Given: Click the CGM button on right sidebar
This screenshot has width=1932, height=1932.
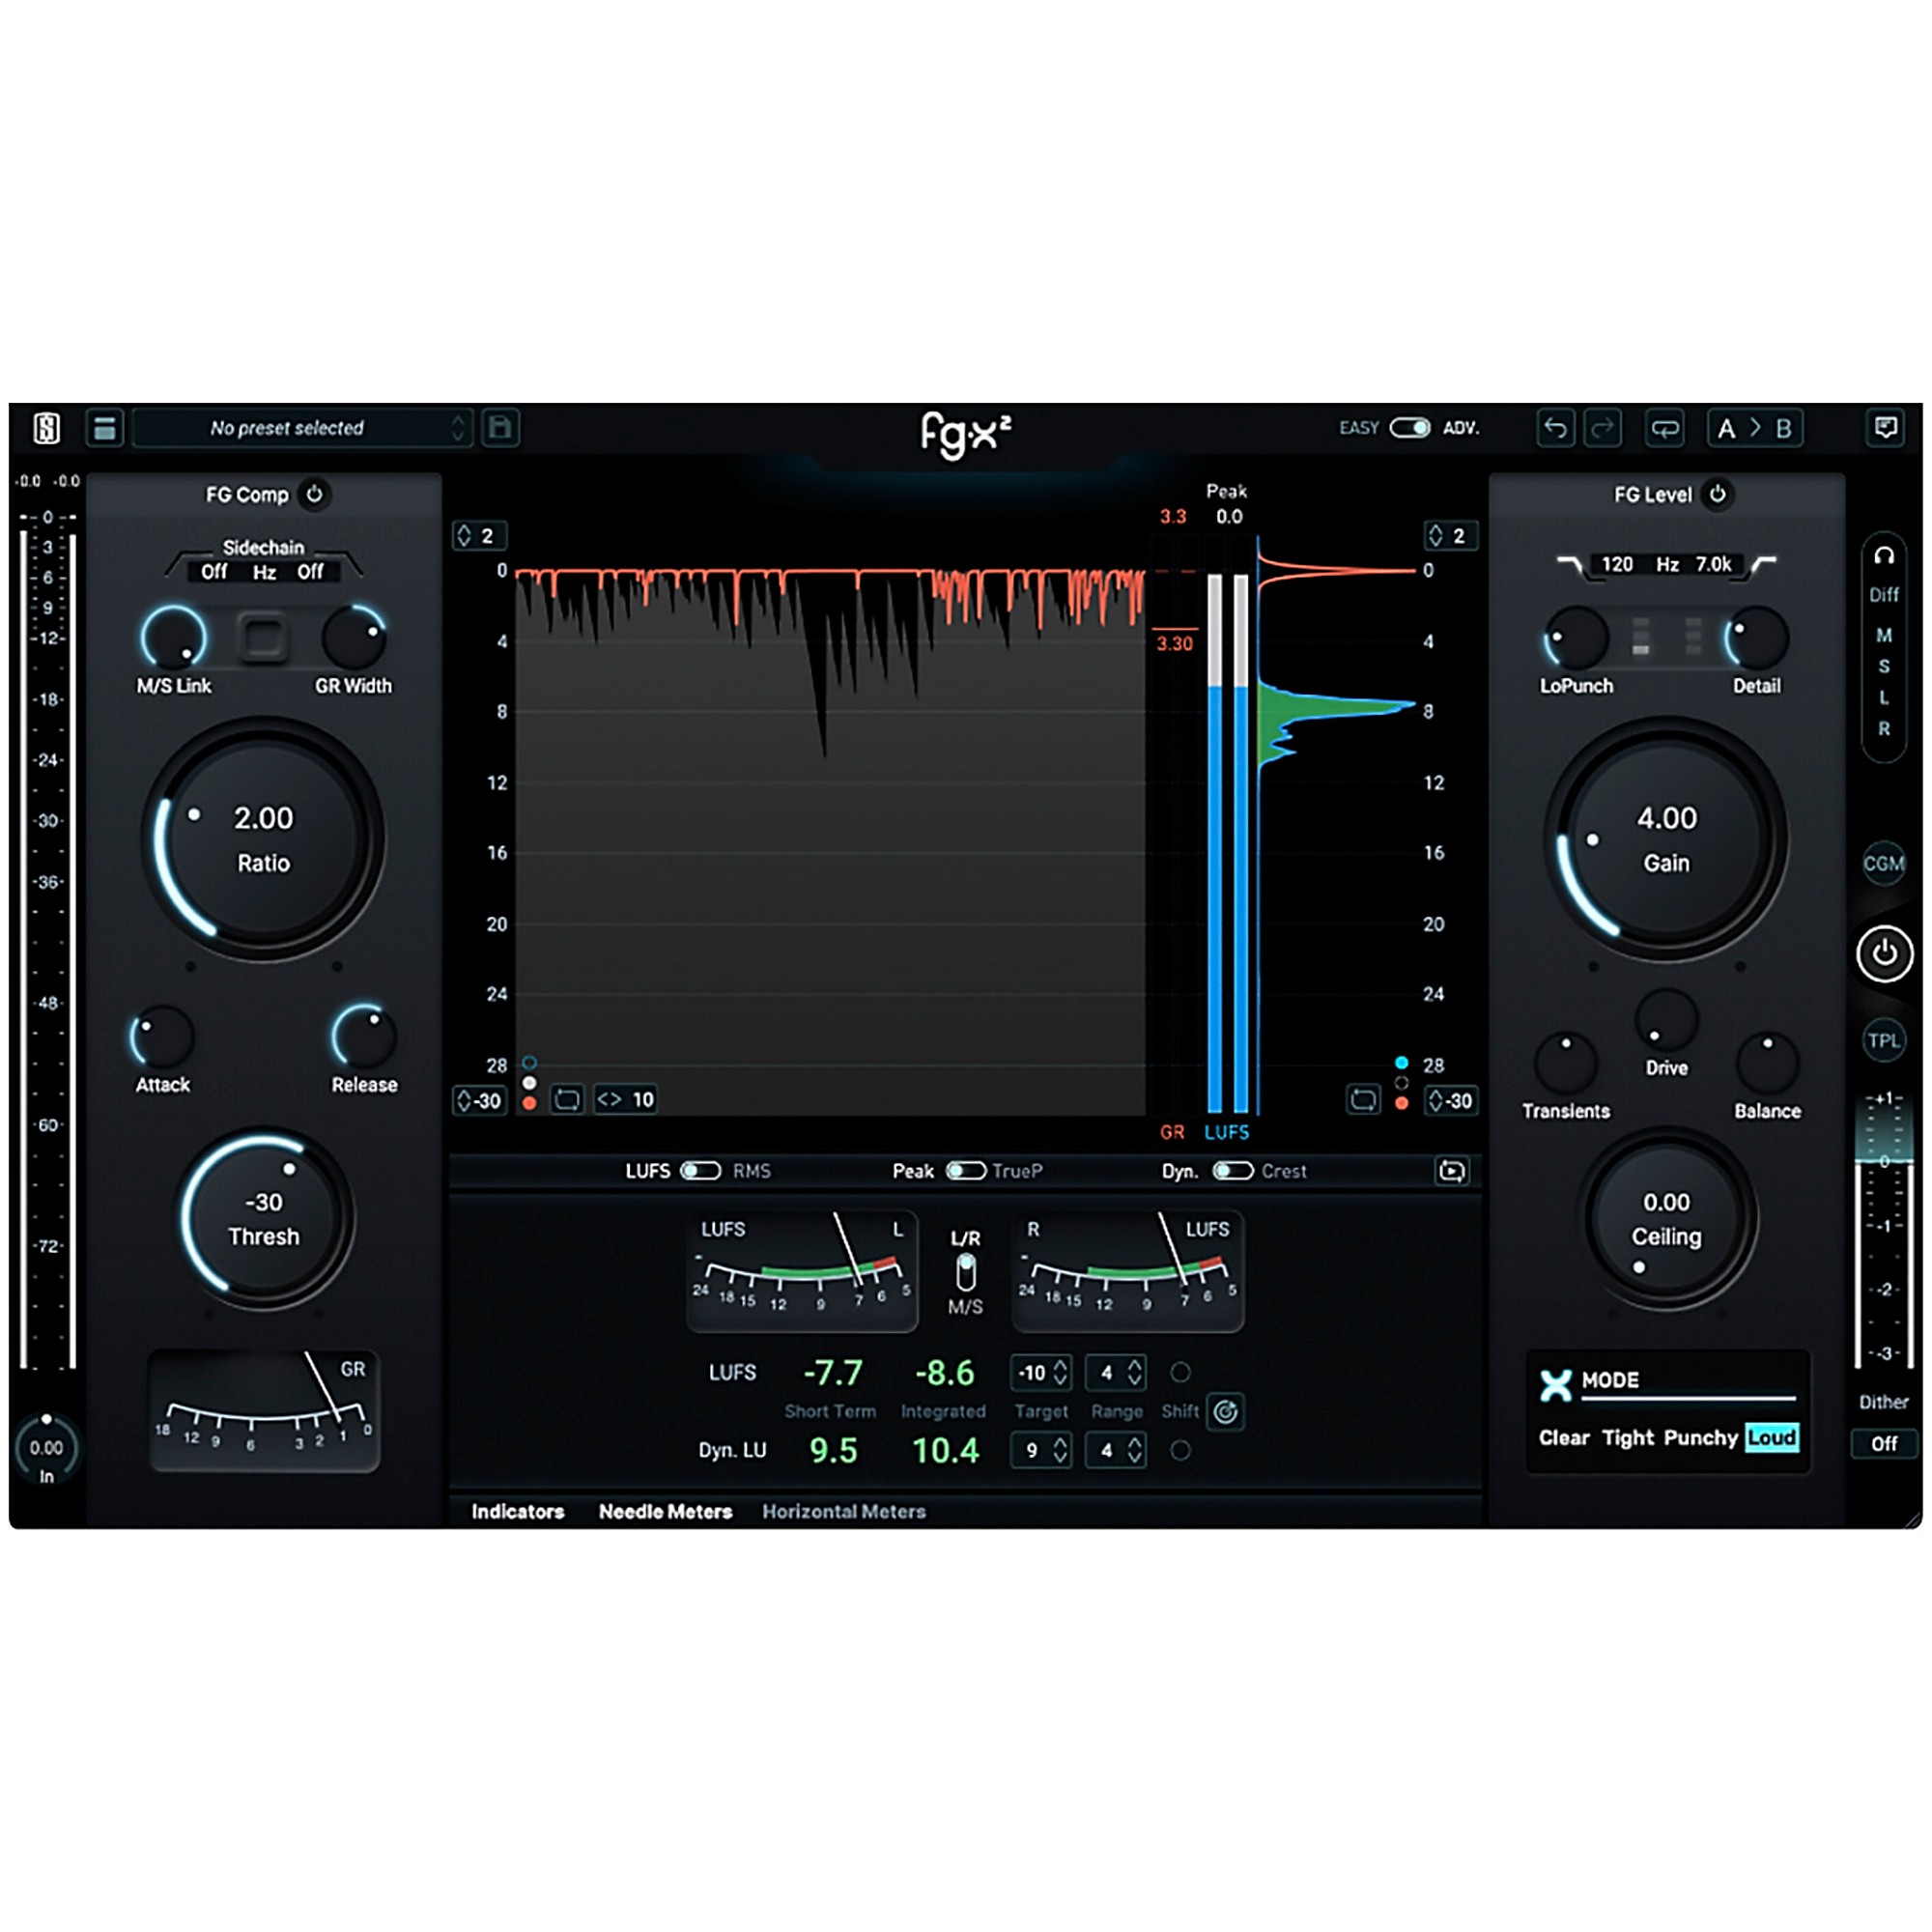Looking at the screenshot, I should (1884, 865).
